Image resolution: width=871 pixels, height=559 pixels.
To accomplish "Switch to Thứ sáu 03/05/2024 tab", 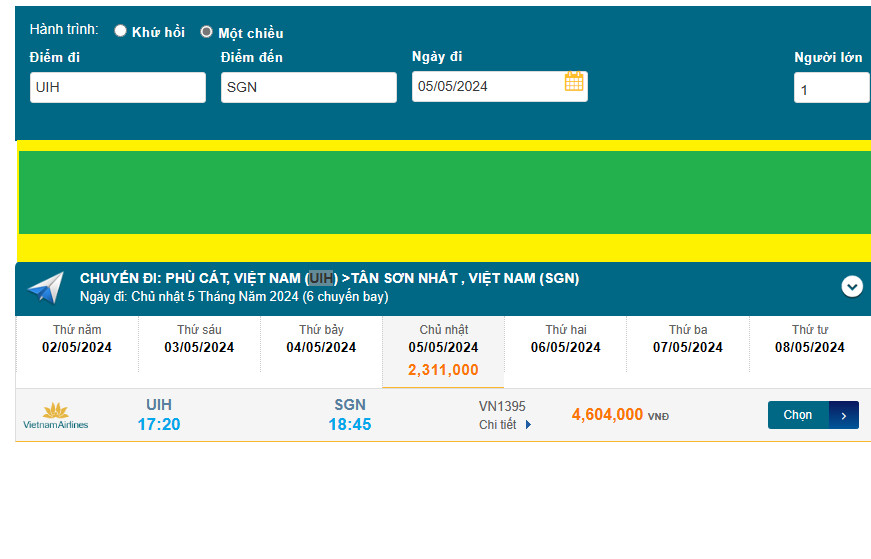I will [x=199, y=339].
